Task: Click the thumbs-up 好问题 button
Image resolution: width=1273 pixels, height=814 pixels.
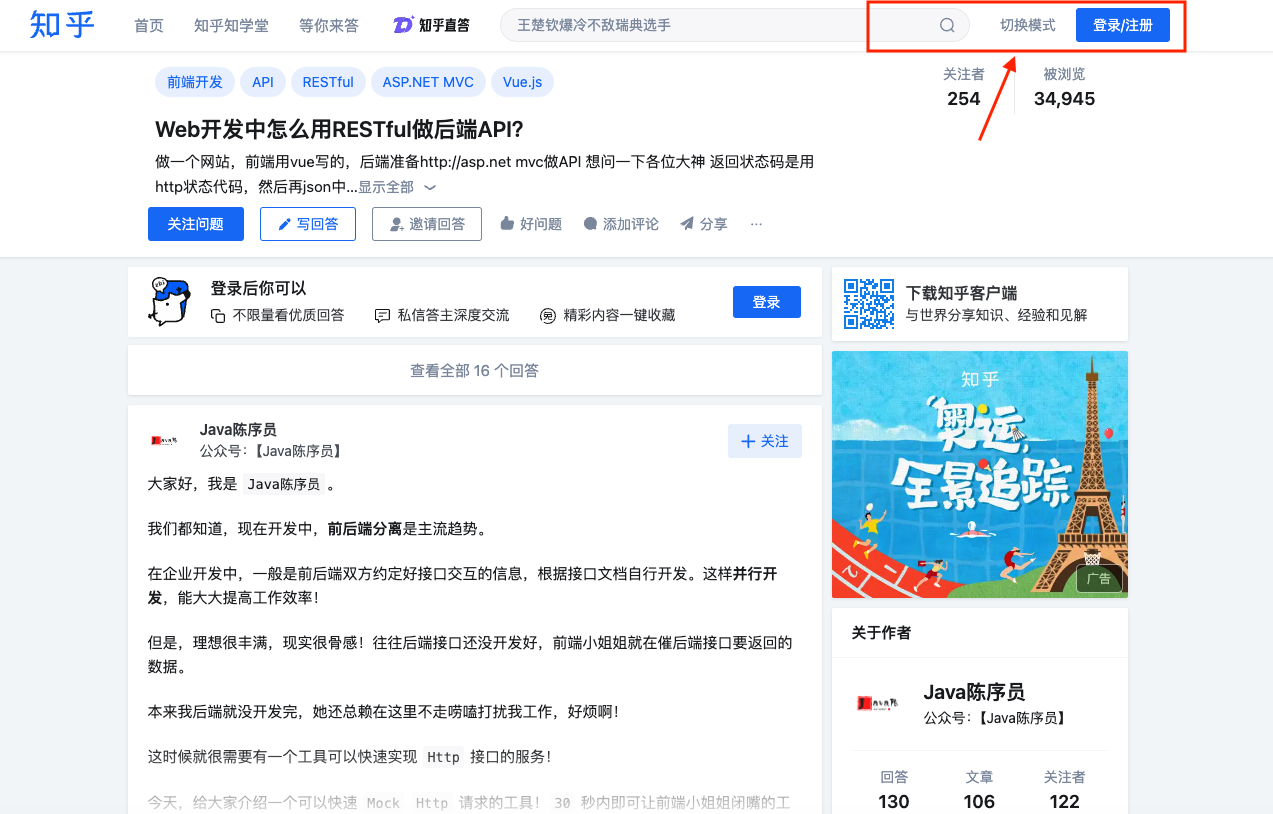Action: pos(531,224)
